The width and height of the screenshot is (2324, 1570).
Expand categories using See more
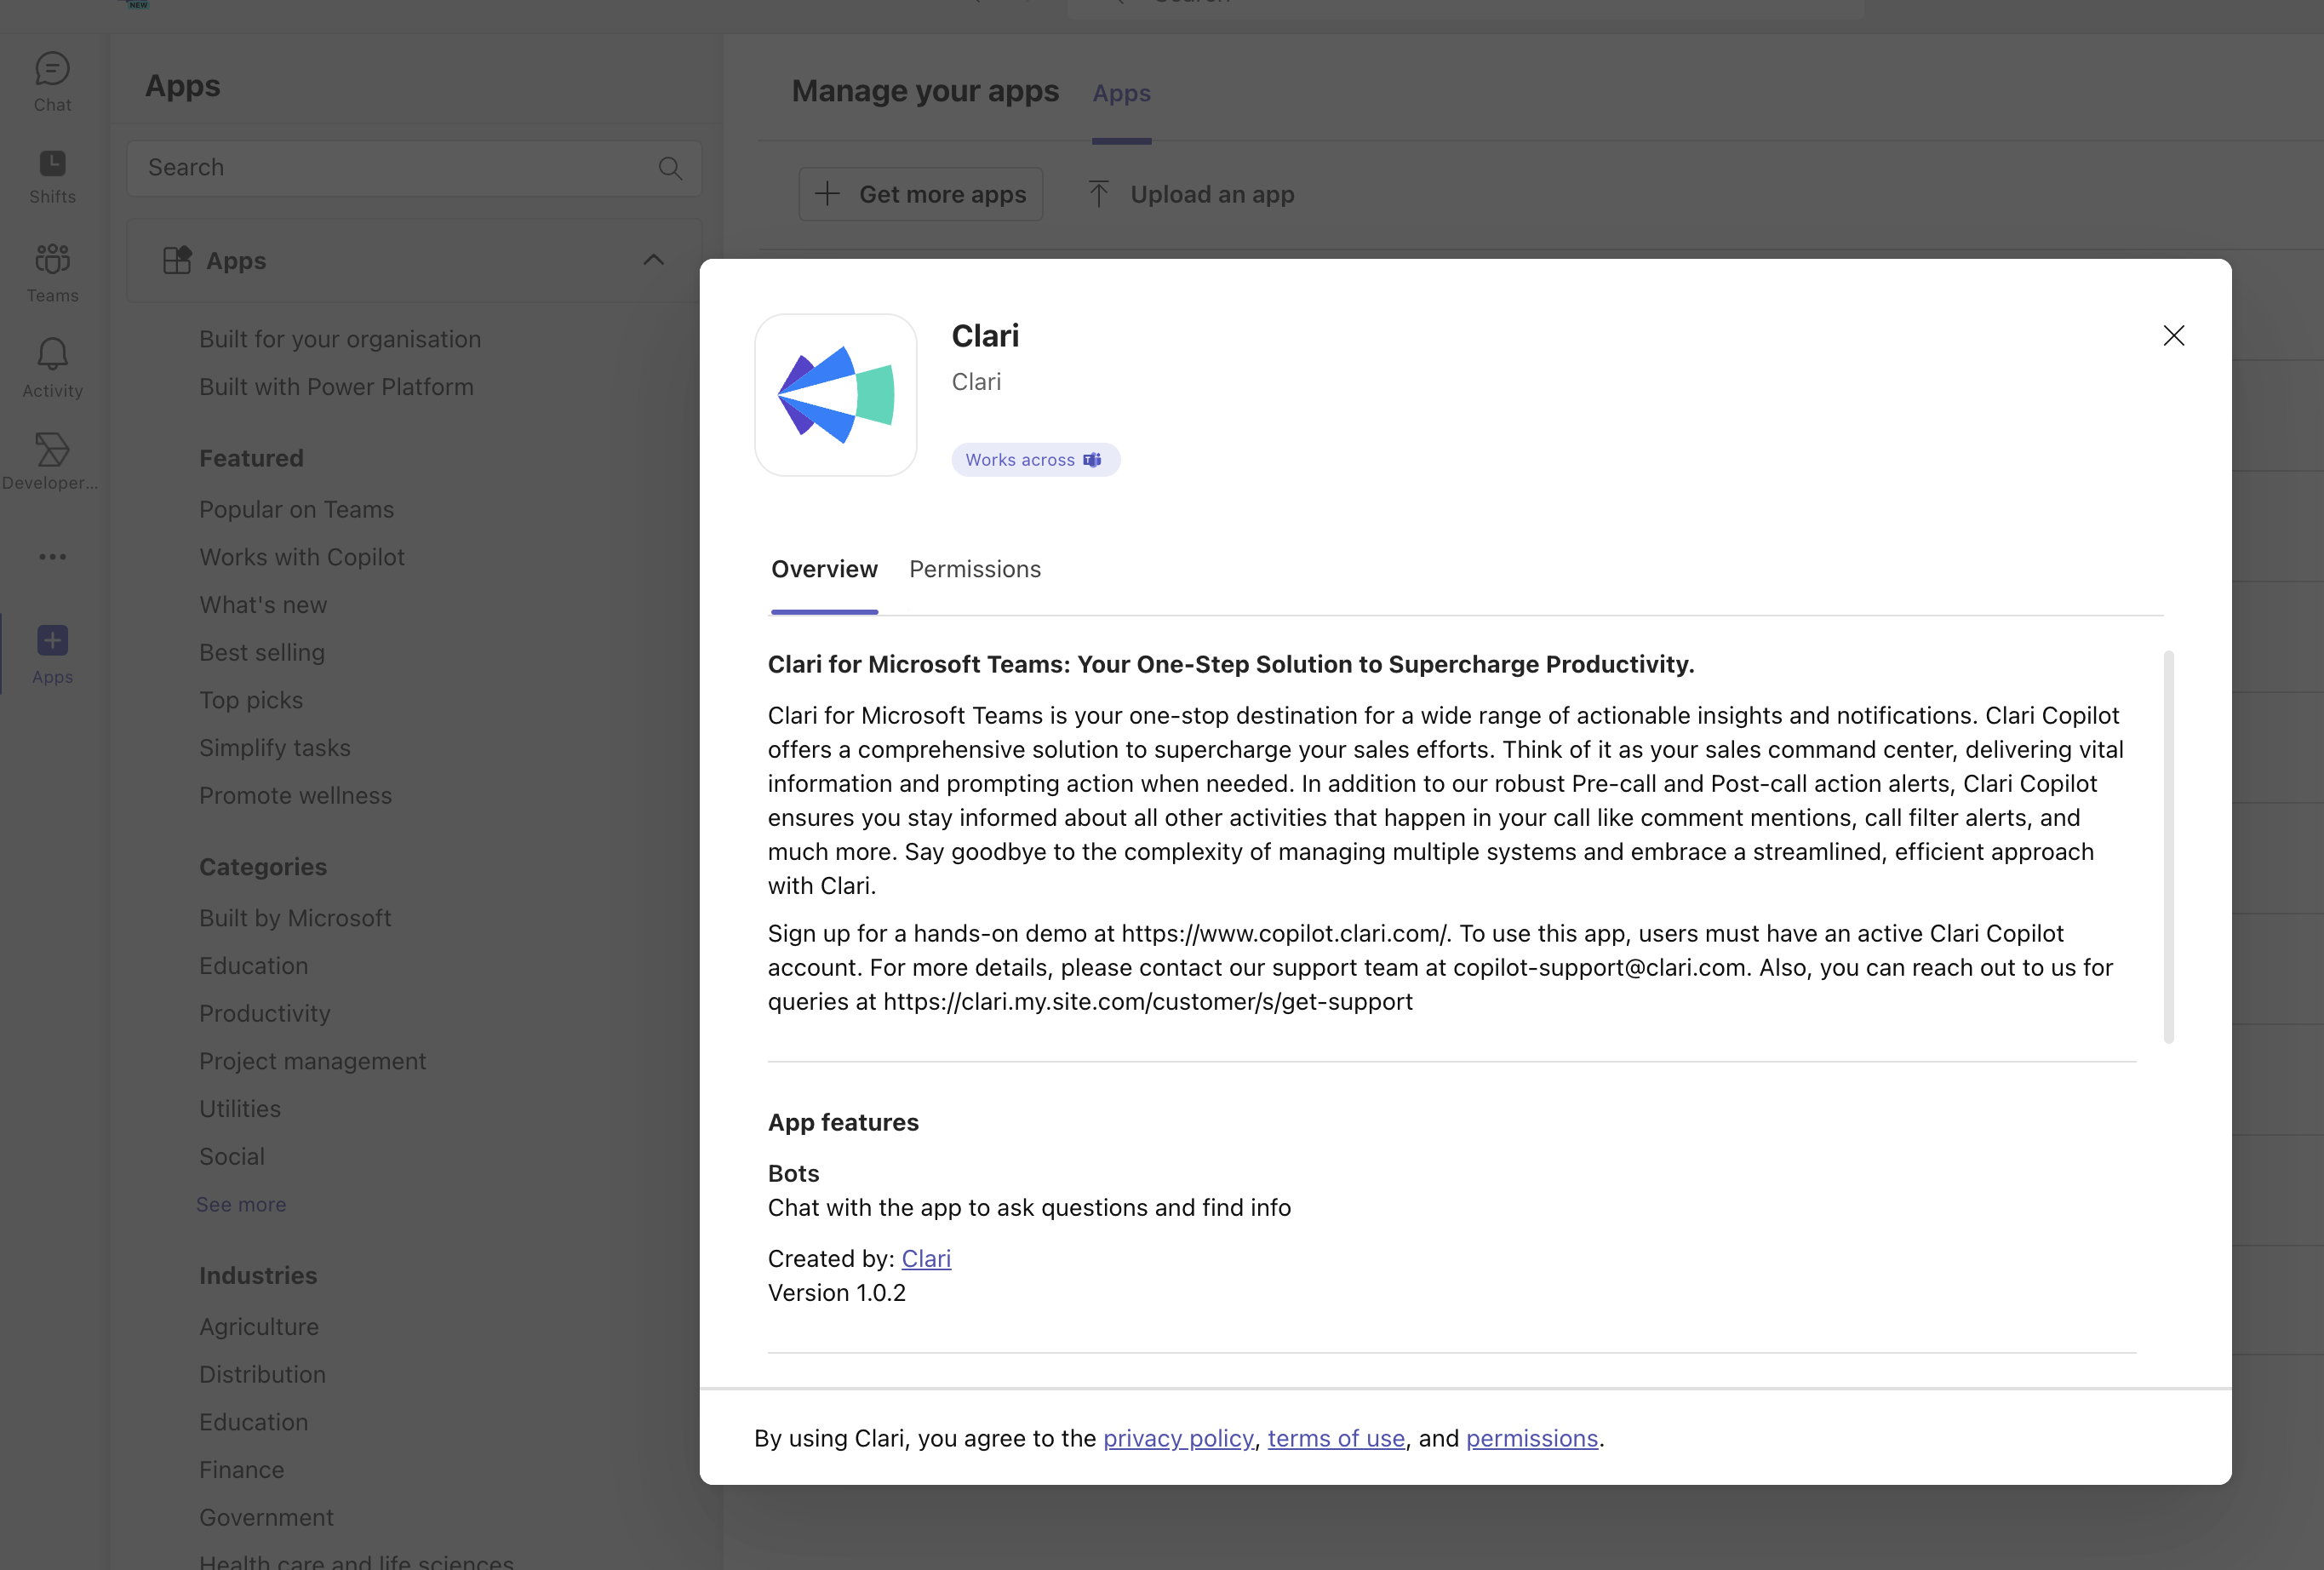coord(240,1204)
